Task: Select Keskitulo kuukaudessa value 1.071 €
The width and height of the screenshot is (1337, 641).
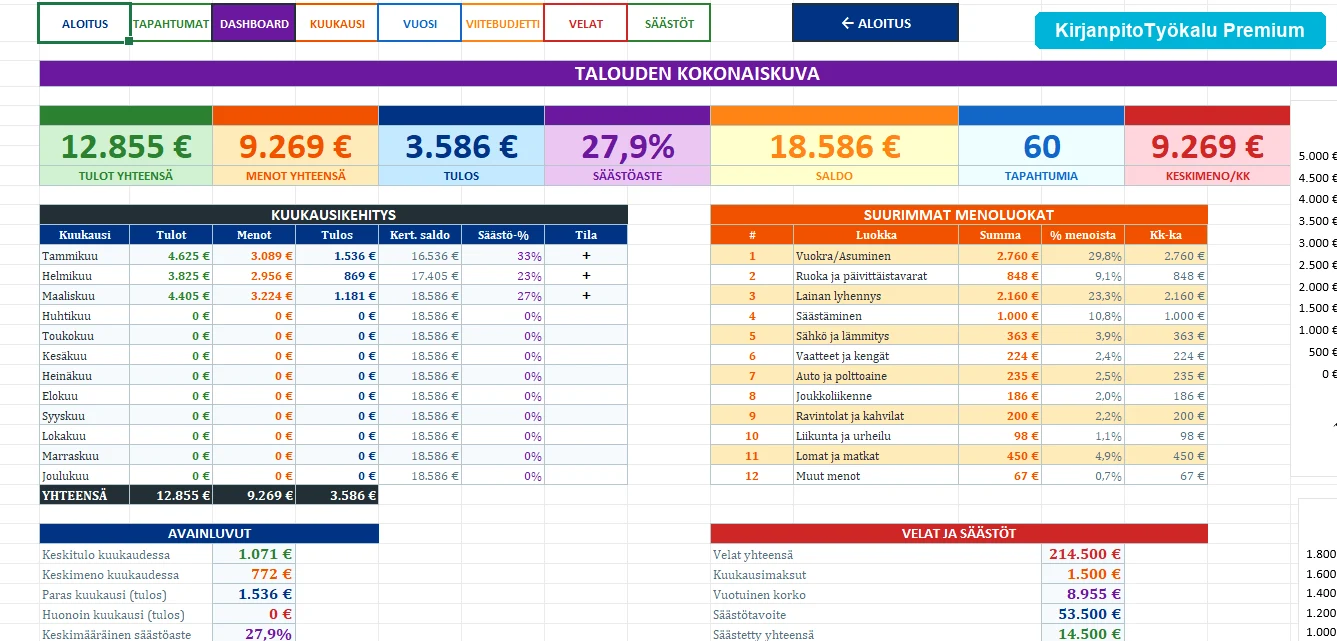Action: [x=254, y=553]
